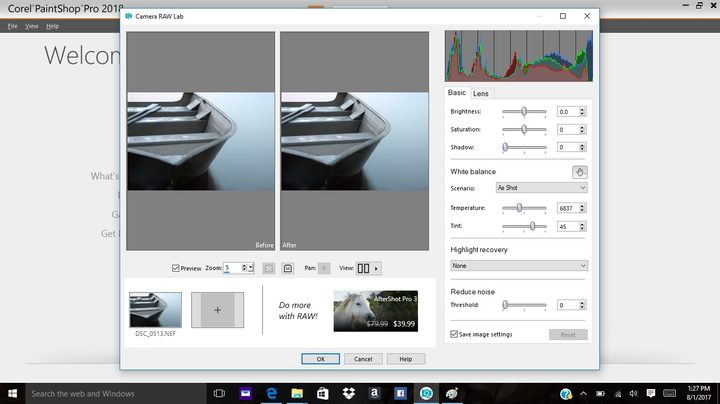Adjust the Temperature value stepper
Viewport: 720px width, 404px height.
point(582,208)
